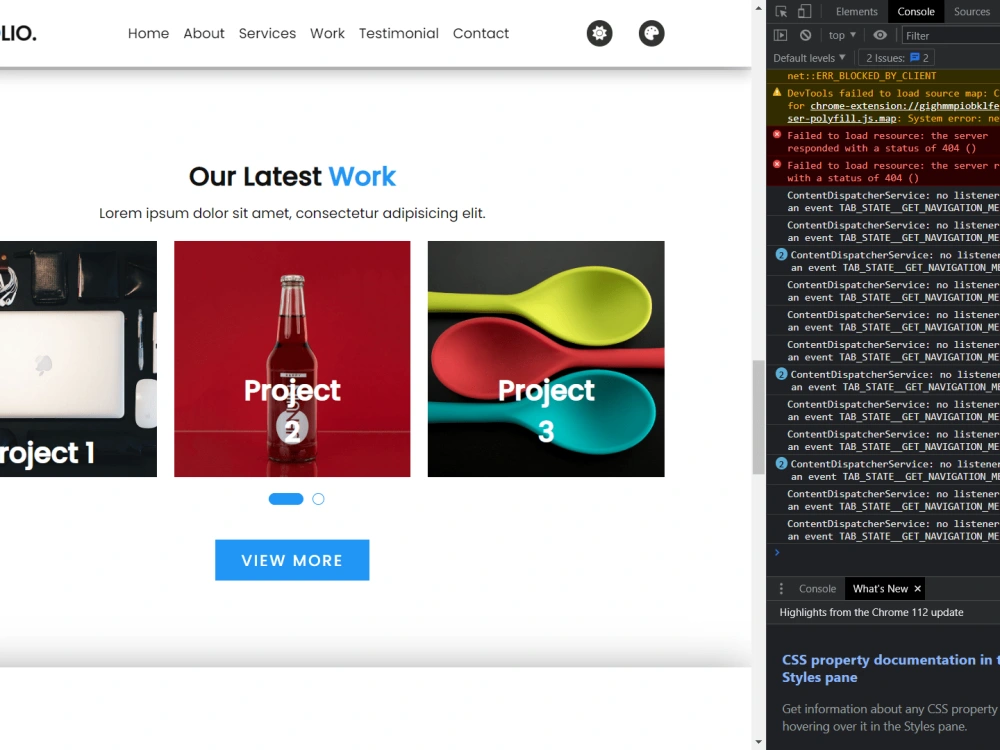Select the Console tab in the drawer
This screenshot has width=1000, height=750.
[x=817, y=589]
